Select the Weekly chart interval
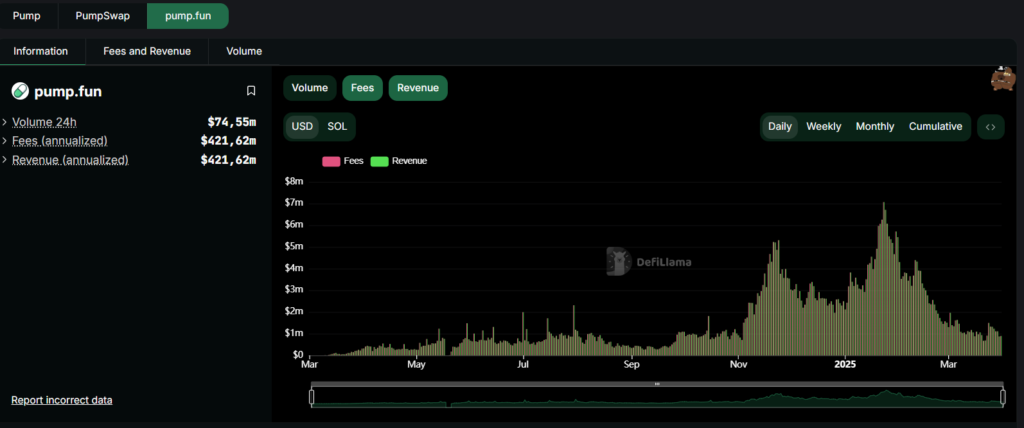The width and height of the screenshot is (1024, 428). pyautogui.click(x=823, y=127)
